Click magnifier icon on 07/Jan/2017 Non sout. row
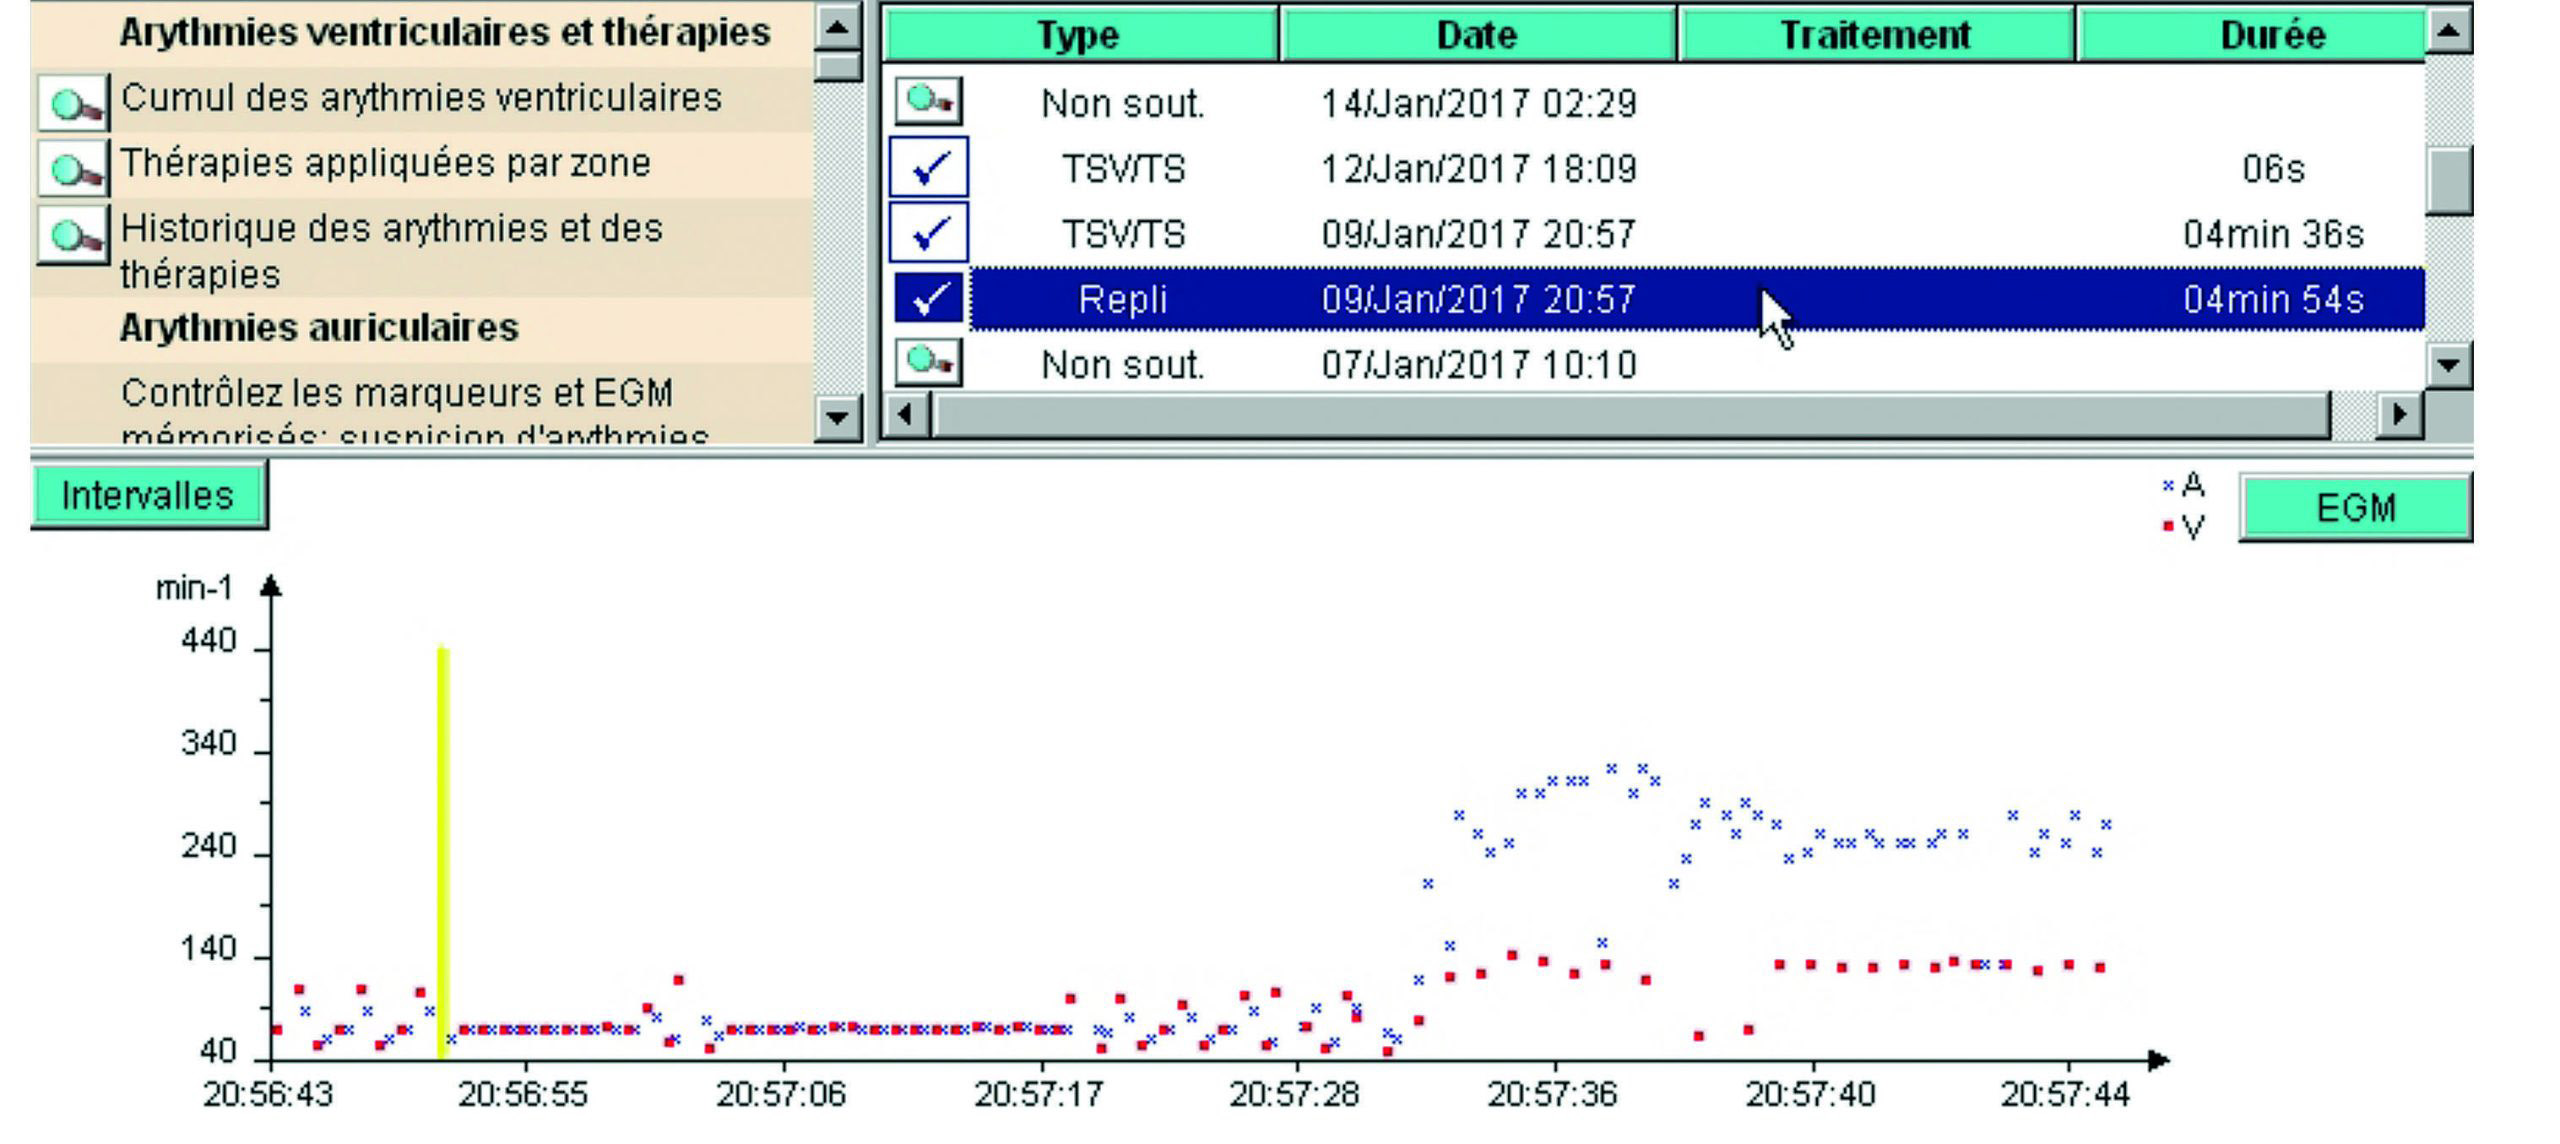2560x1144 pixels. 928,361
